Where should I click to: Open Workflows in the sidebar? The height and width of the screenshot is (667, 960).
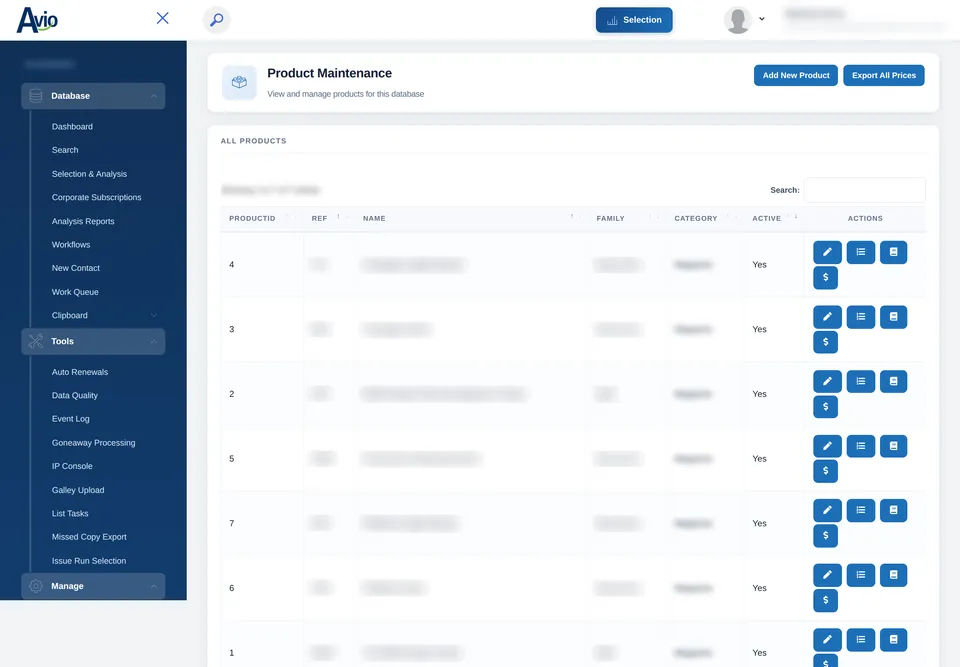(71, 244)
